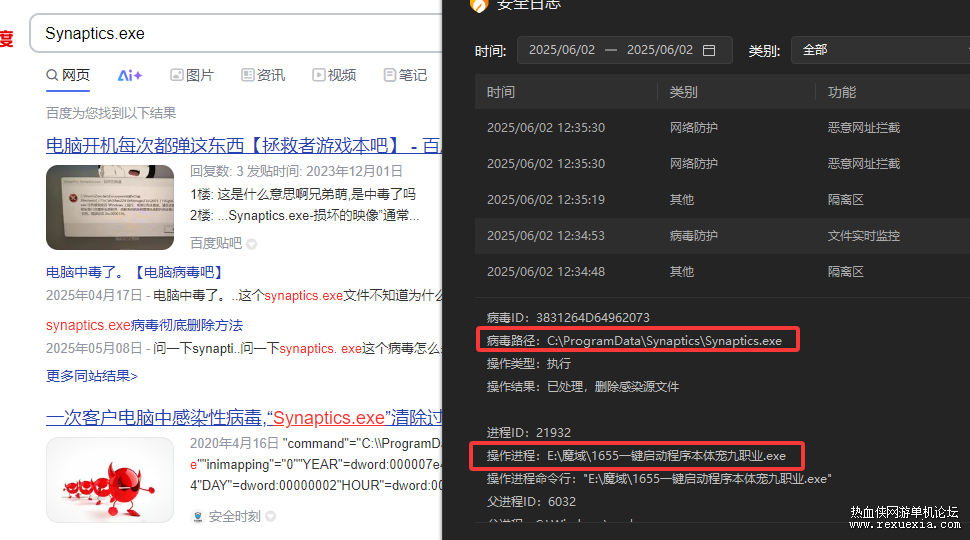Open the Ai+ search tab

pos(130,75)
